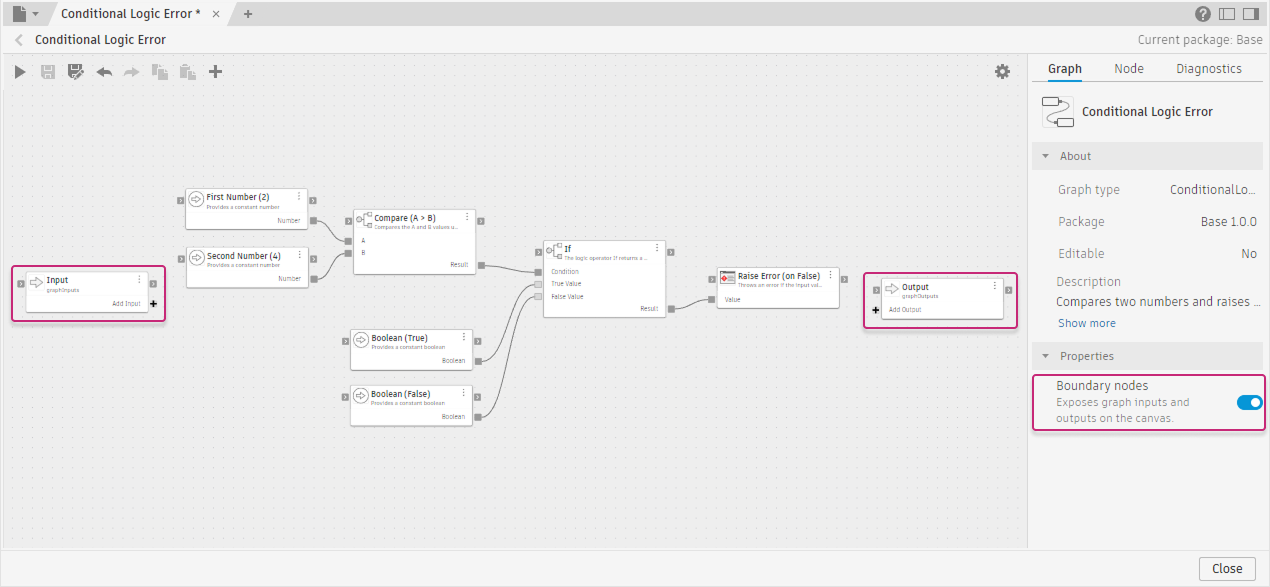Select the Boolean (False) node title
This screenshot has height=587, width=1270.
pyautogui.click(x=401, y=394)
